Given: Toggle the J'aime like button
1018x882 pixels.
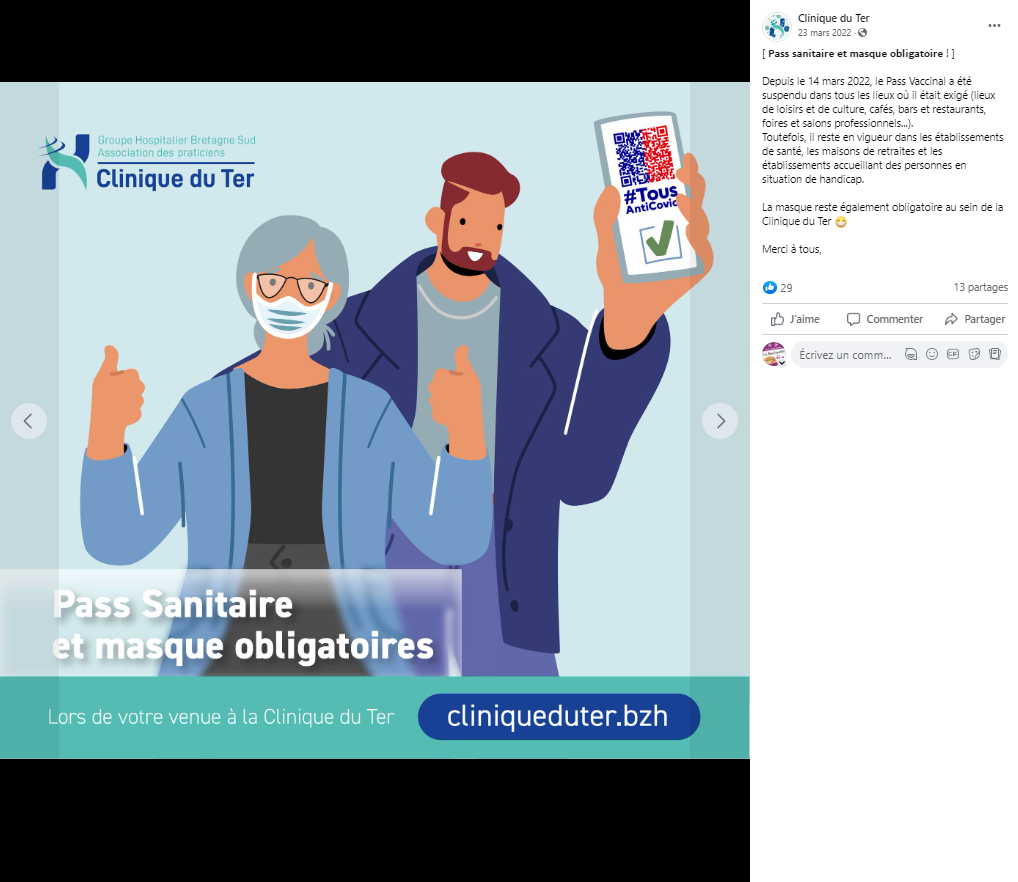Looking at the screenshot, I should [x=795, y=319].
